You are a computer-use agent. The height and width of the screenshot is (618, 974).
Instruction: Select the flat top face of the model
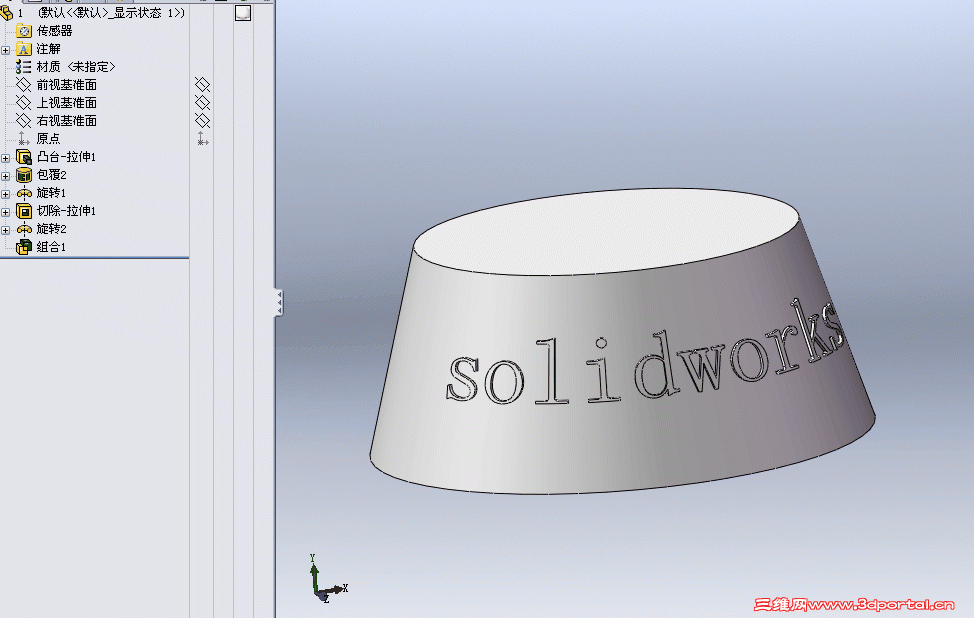point(606,231)
